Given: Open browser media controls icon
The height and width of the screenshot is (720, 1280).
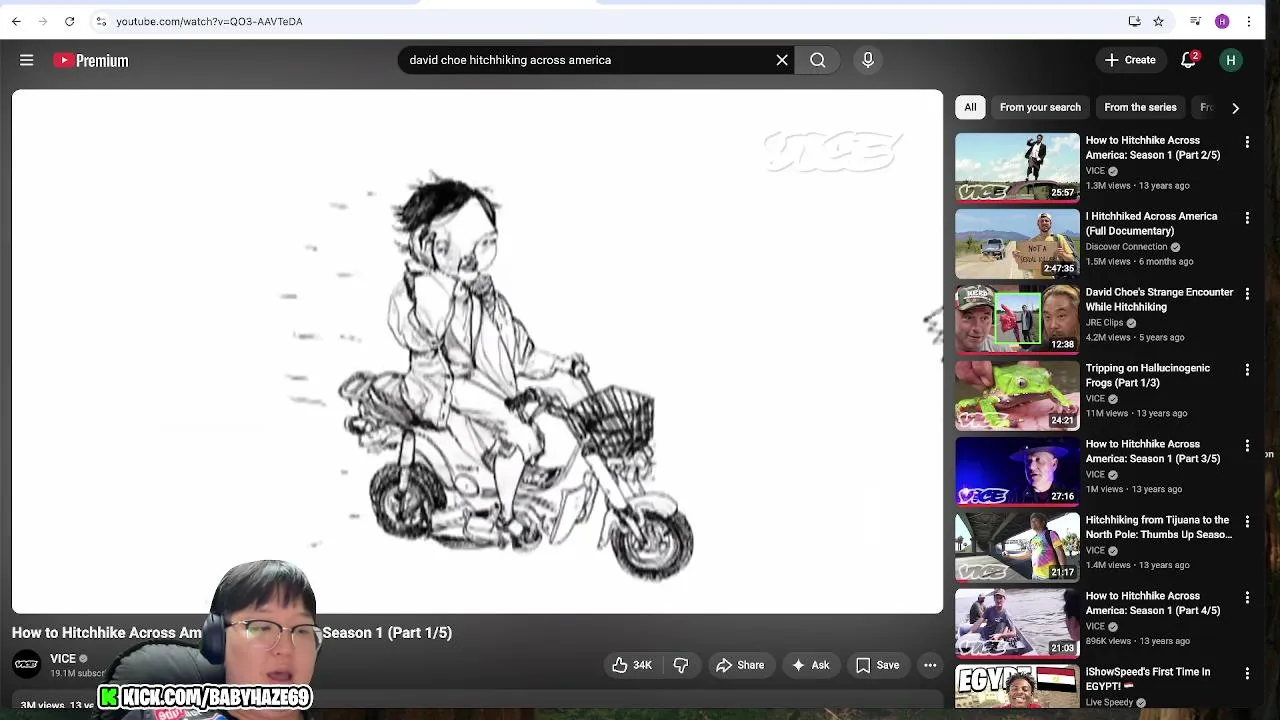Looking at the screenshot, I should click(x=1195, y=21).
